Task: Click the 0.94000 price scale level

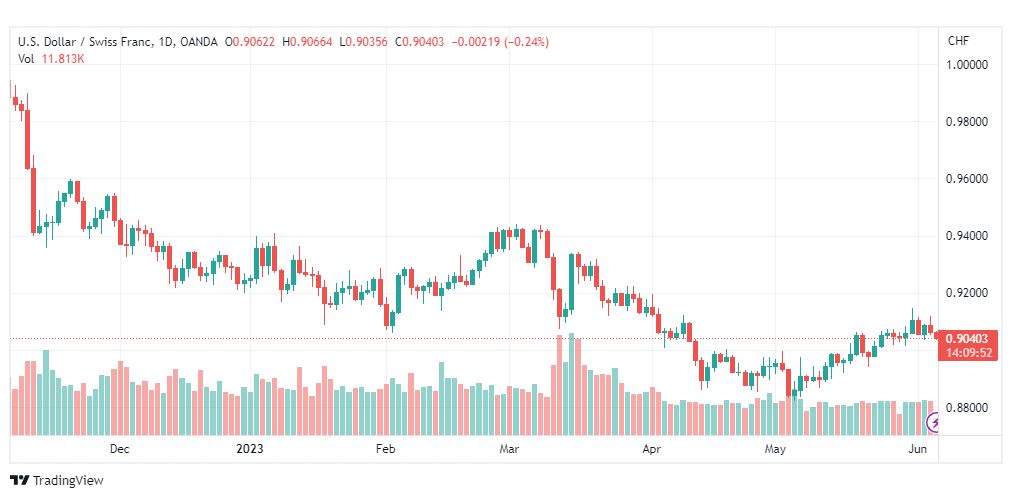Action: click(x=967, y=236)
